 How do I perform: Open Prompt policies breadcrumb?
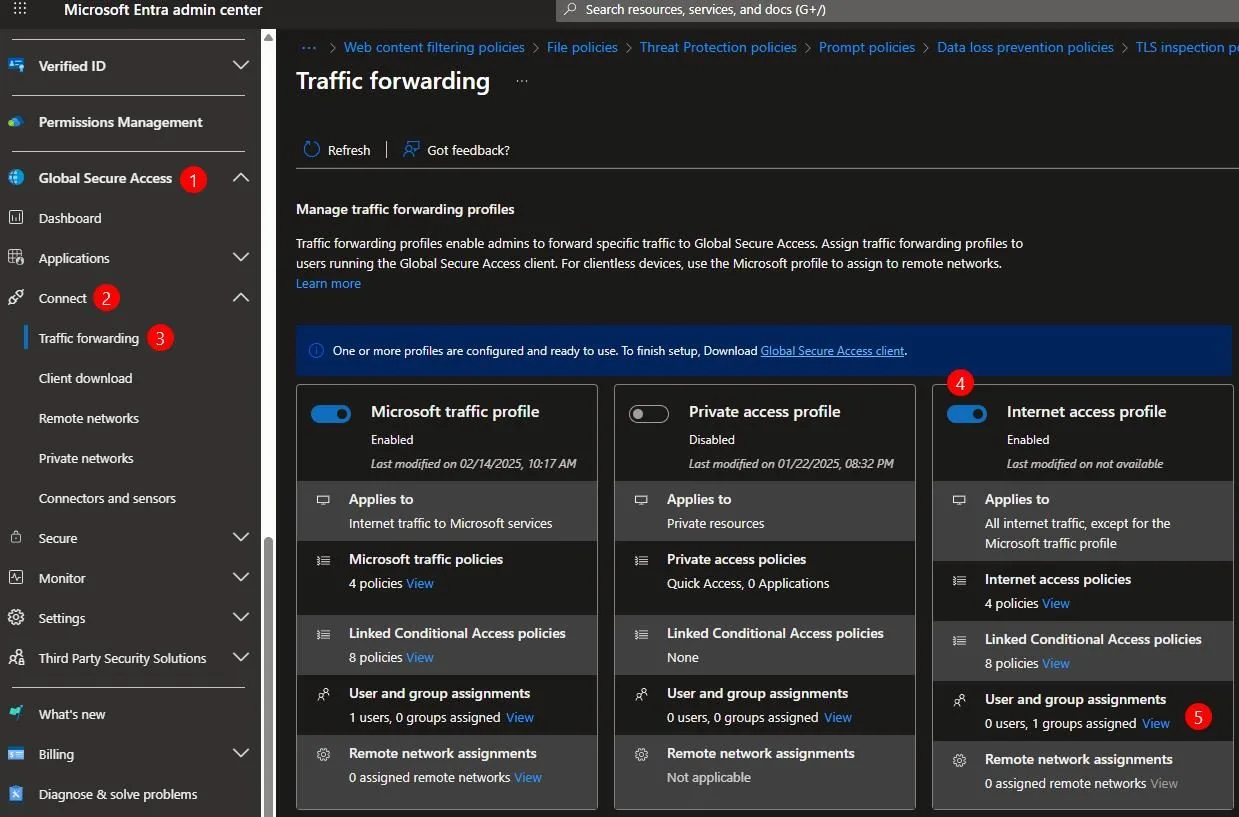[x=867, y=47]
